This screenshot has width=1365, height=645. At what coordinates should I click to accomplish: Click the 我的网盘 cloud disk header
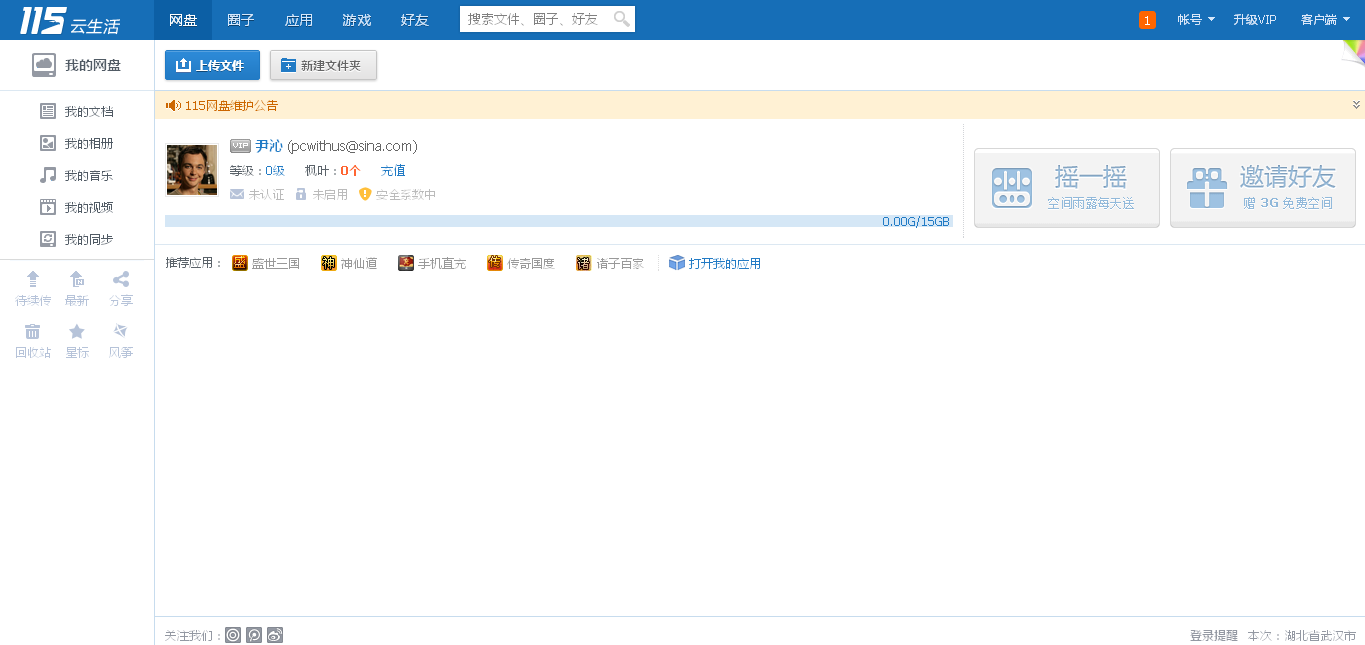point(77,65)
